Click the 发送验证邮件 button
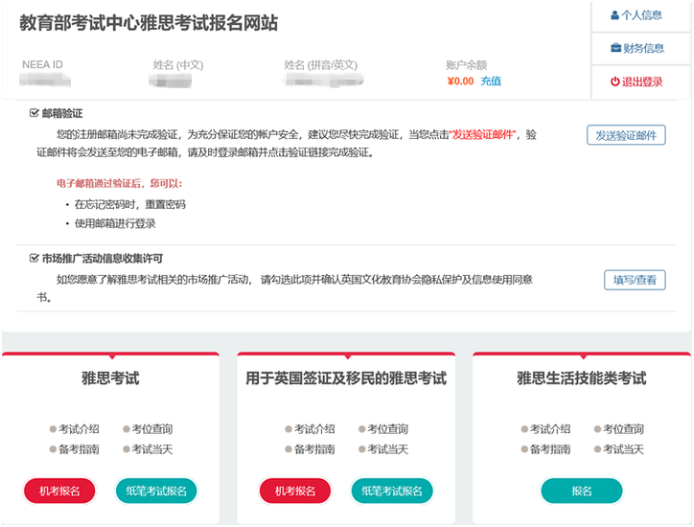This screenshot has height=527, width=694. [626, 135]
